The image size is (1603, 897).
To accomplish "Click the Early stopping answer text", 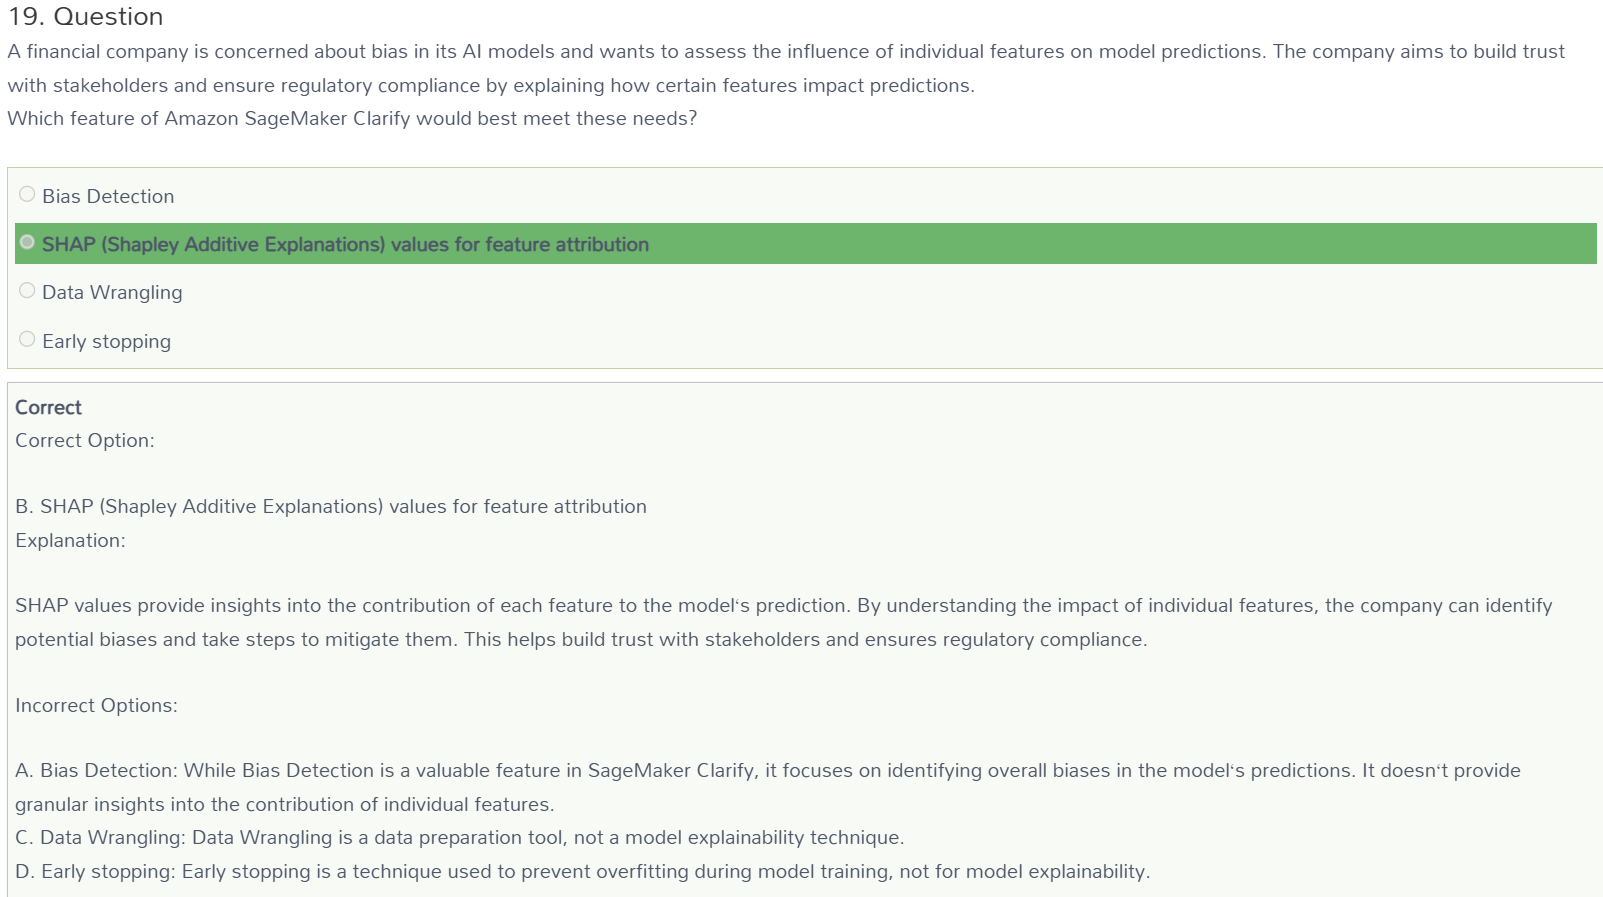I will tap(106, 341).
